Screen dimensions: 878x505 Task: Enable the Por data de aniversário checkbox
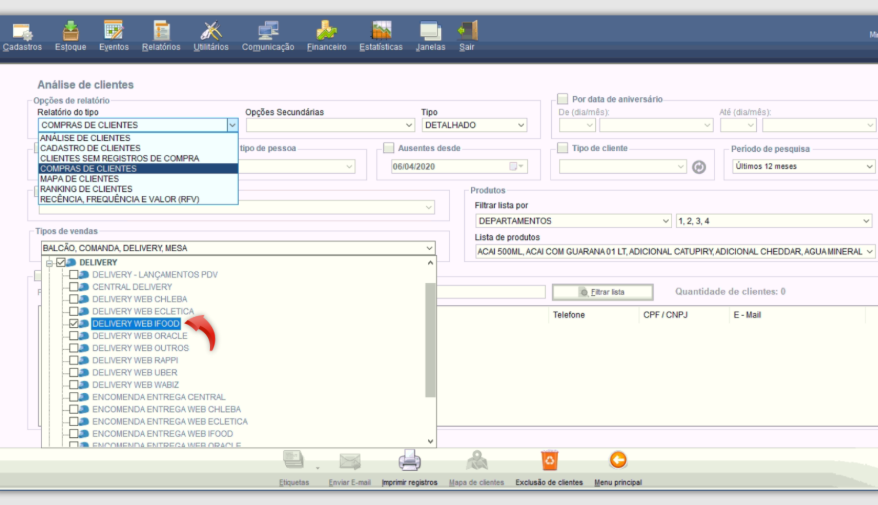pyautogui.click(x=563, y=99)
